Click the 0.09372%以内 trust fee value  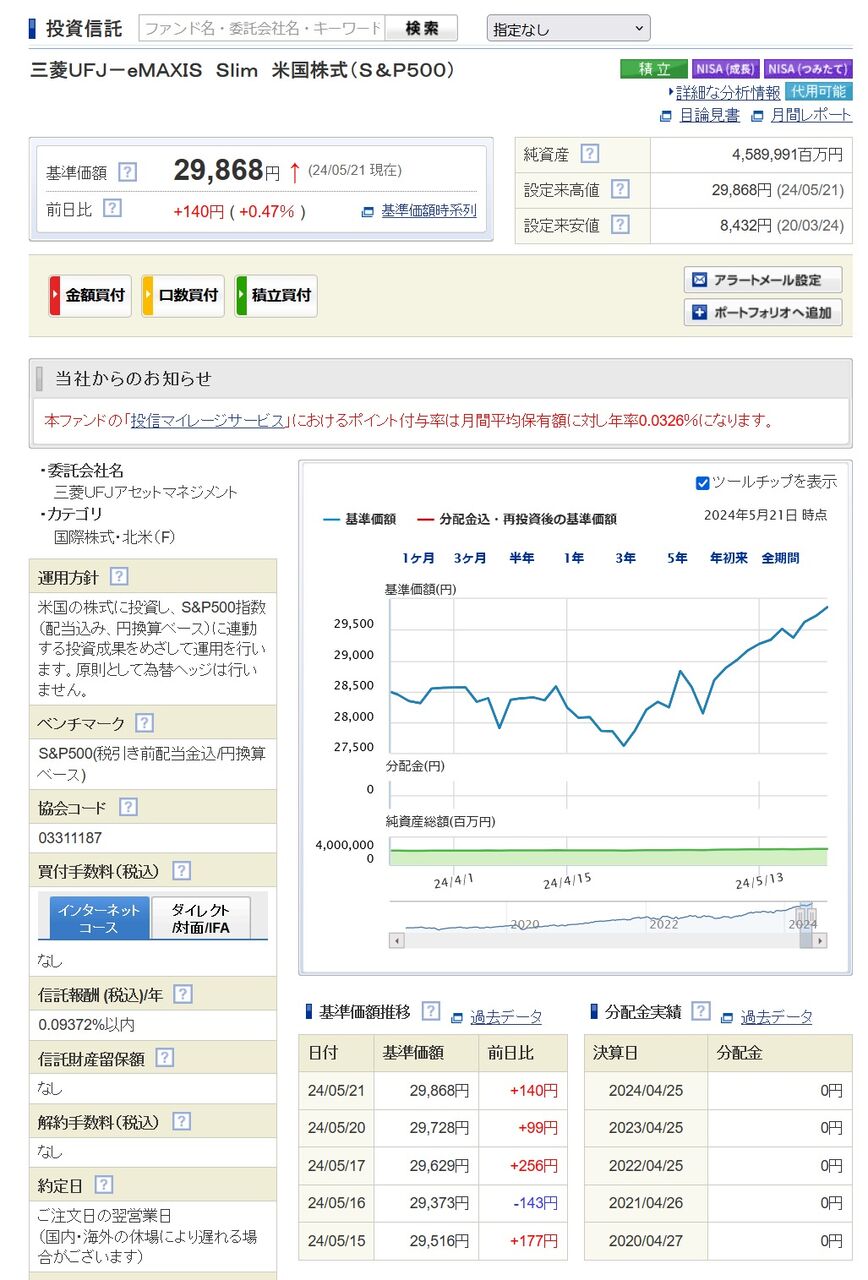pyautogui.click(x=87, y=1025)
